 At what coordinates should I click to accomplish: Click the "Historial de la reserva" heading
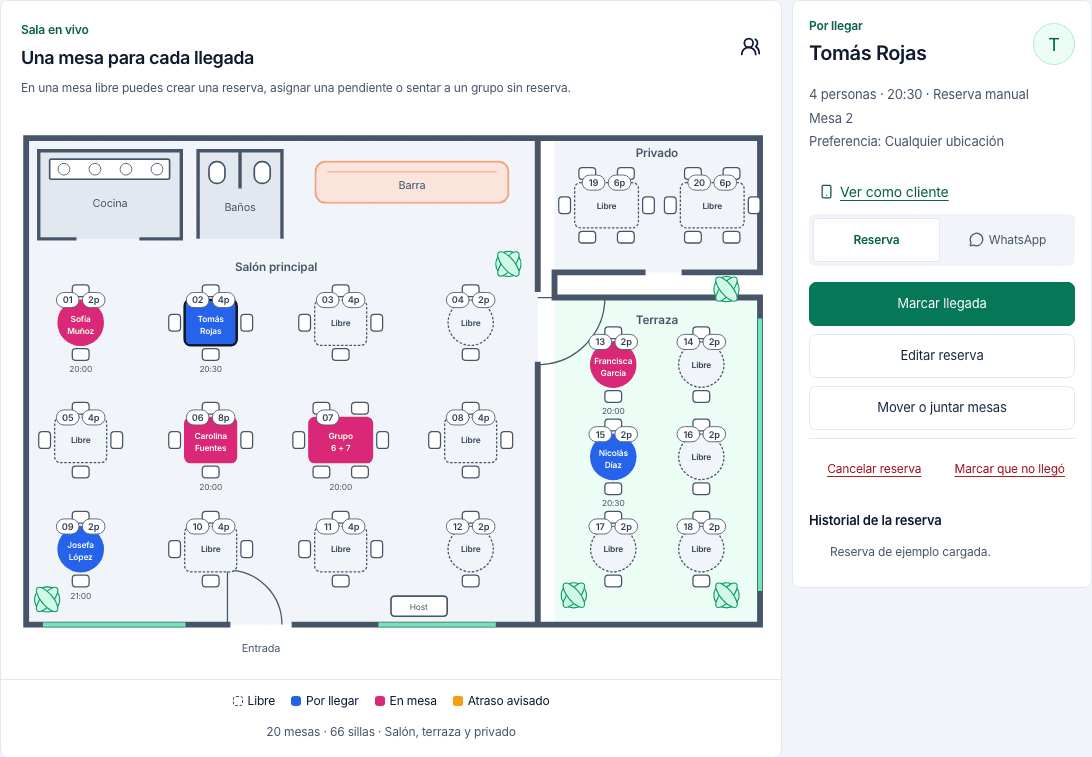tap(875, 520)
